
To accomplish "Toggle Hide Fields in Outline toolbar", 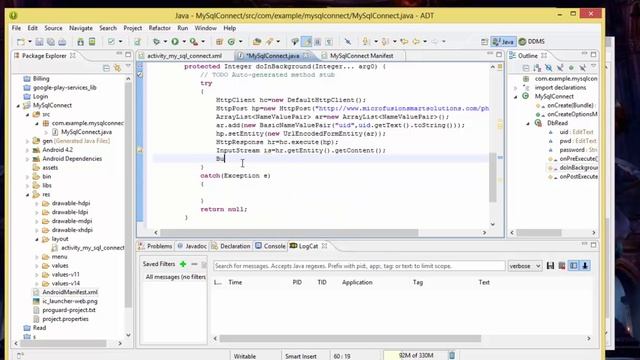I will (x=549, y=68).
